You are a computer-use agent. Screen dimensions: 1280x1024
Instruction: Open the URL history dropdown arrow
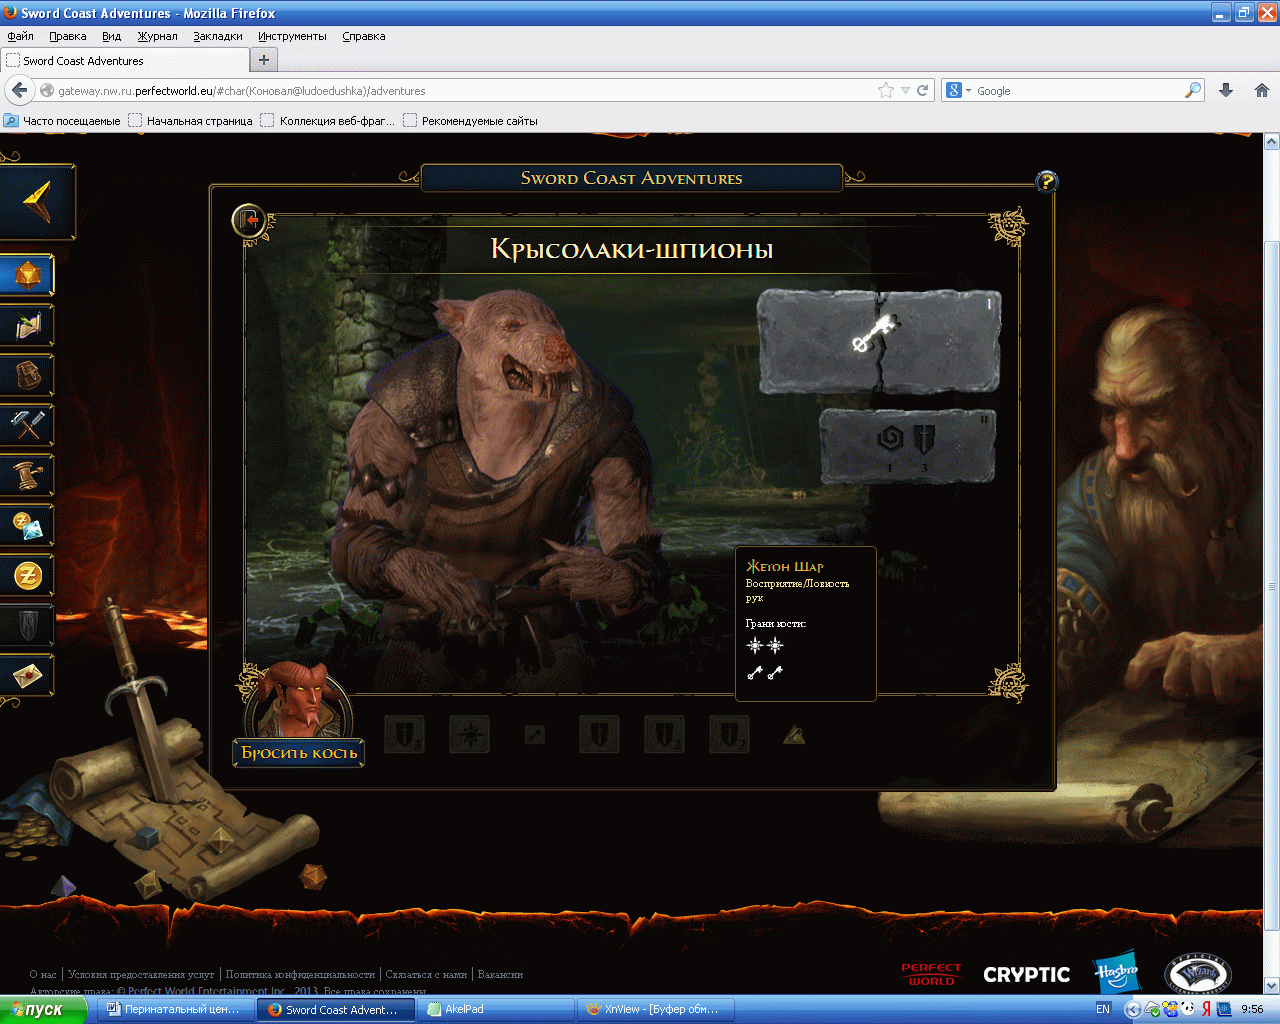pos(905,90)
